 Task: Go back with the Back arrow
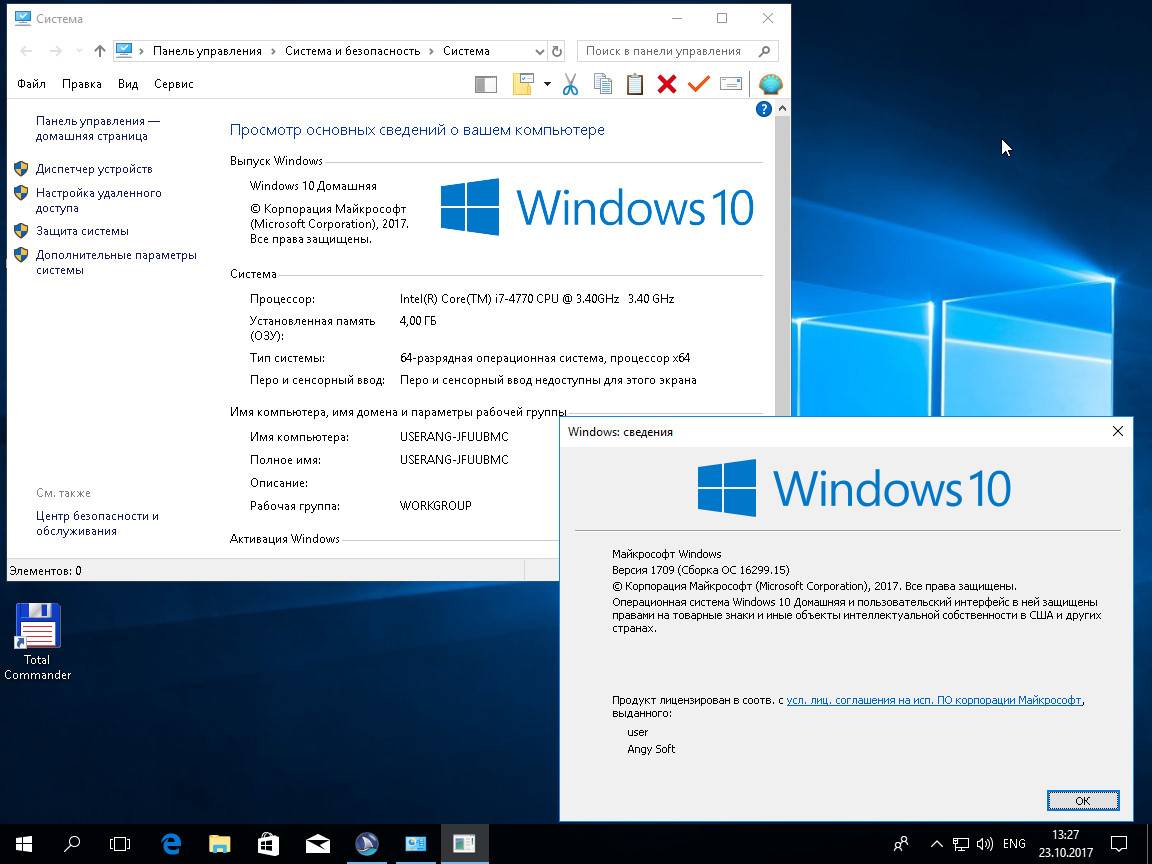pos(26,51)
